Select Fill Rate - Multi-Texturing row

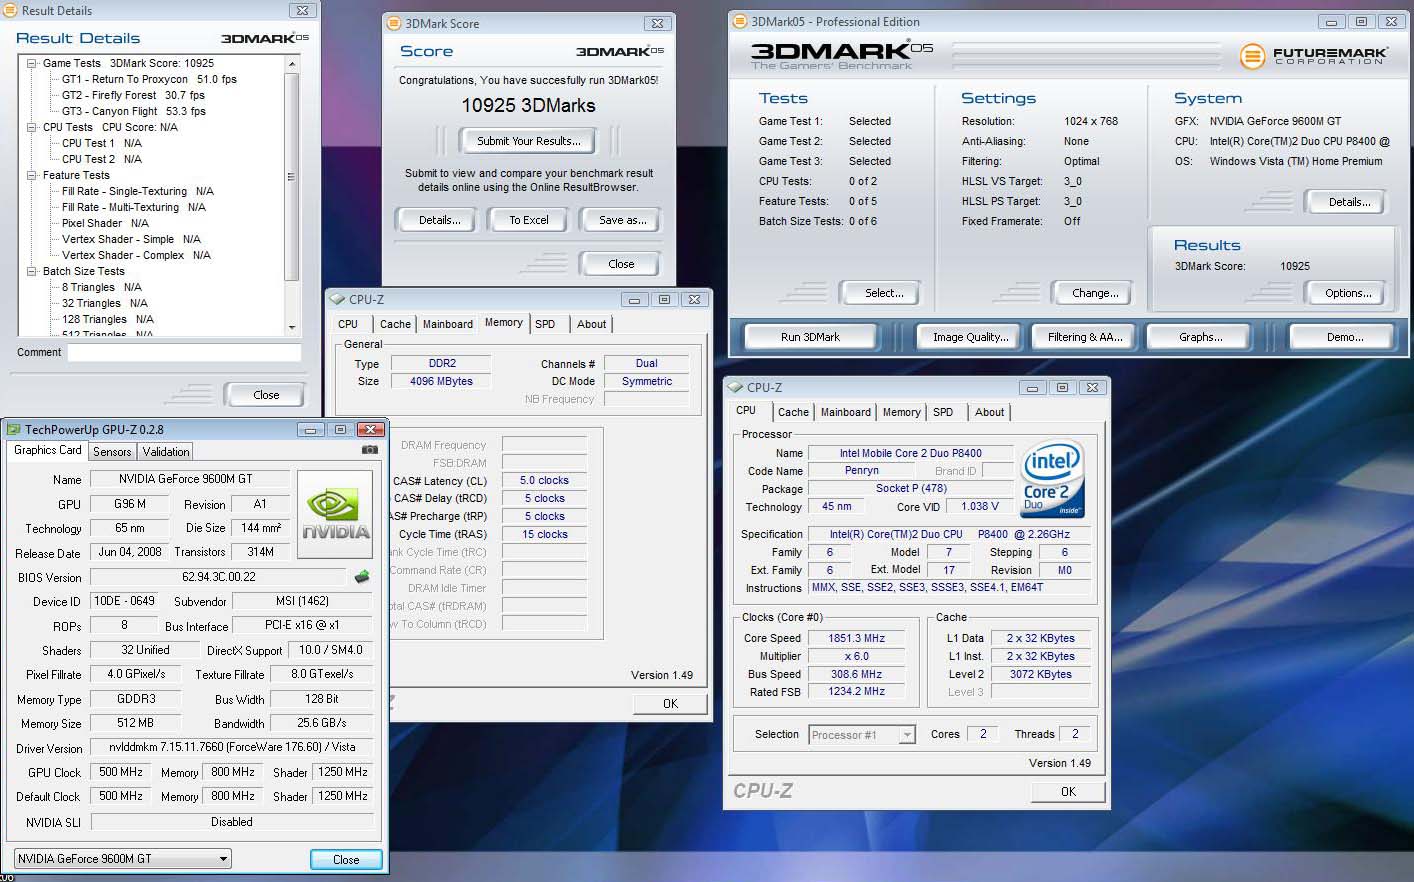pos(133,207)
